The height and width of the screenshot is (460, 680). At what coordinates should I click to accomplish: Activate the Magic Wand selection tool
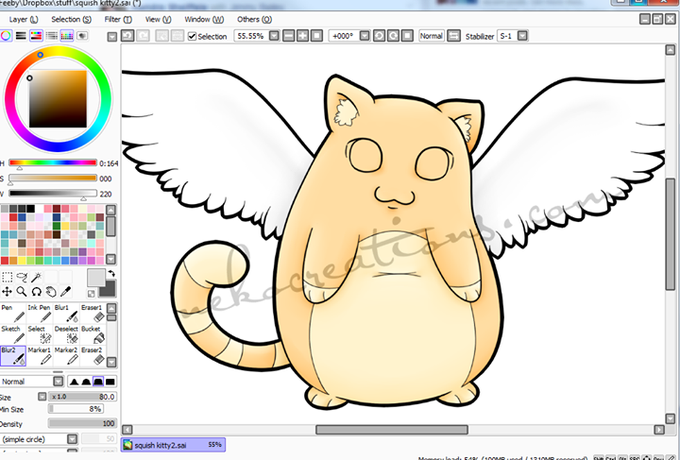36,277
